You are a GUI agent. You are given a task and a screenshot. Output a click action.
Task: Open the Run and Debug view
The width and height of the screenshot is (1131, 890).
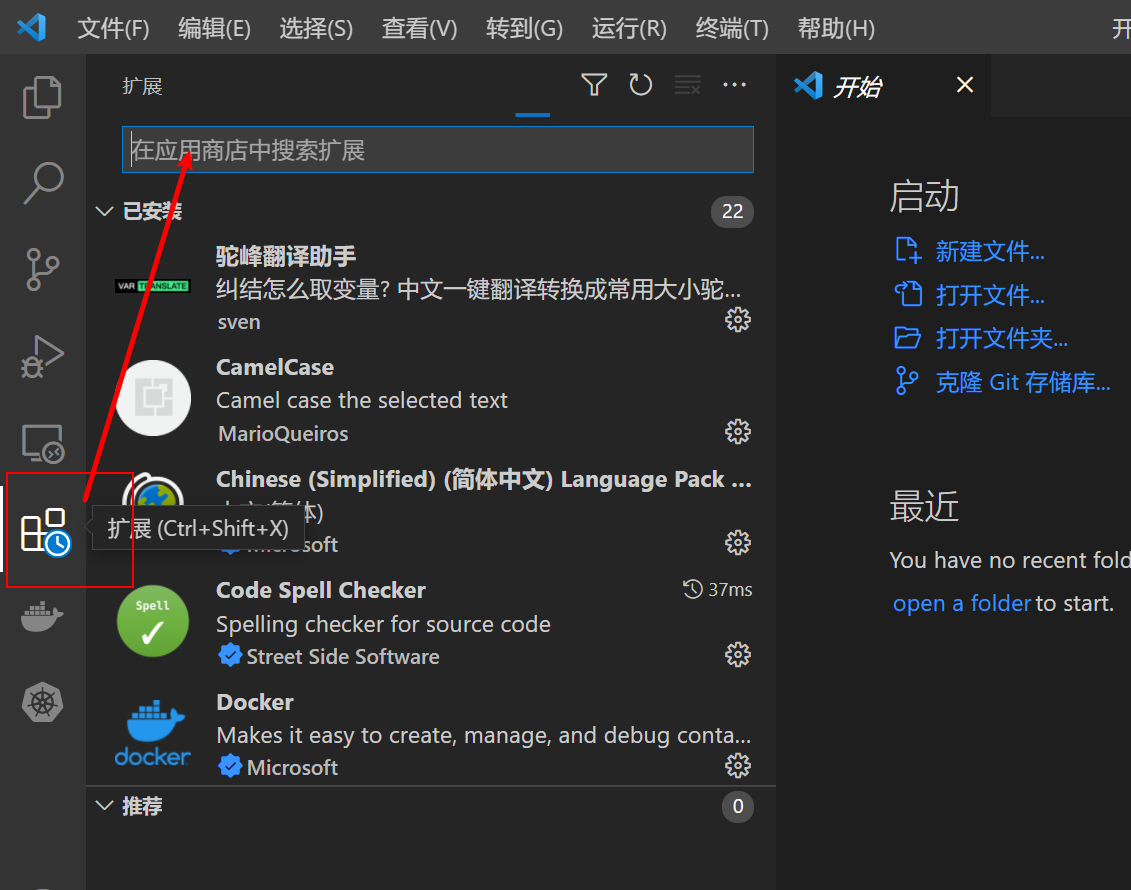click(x=43, y=356)
